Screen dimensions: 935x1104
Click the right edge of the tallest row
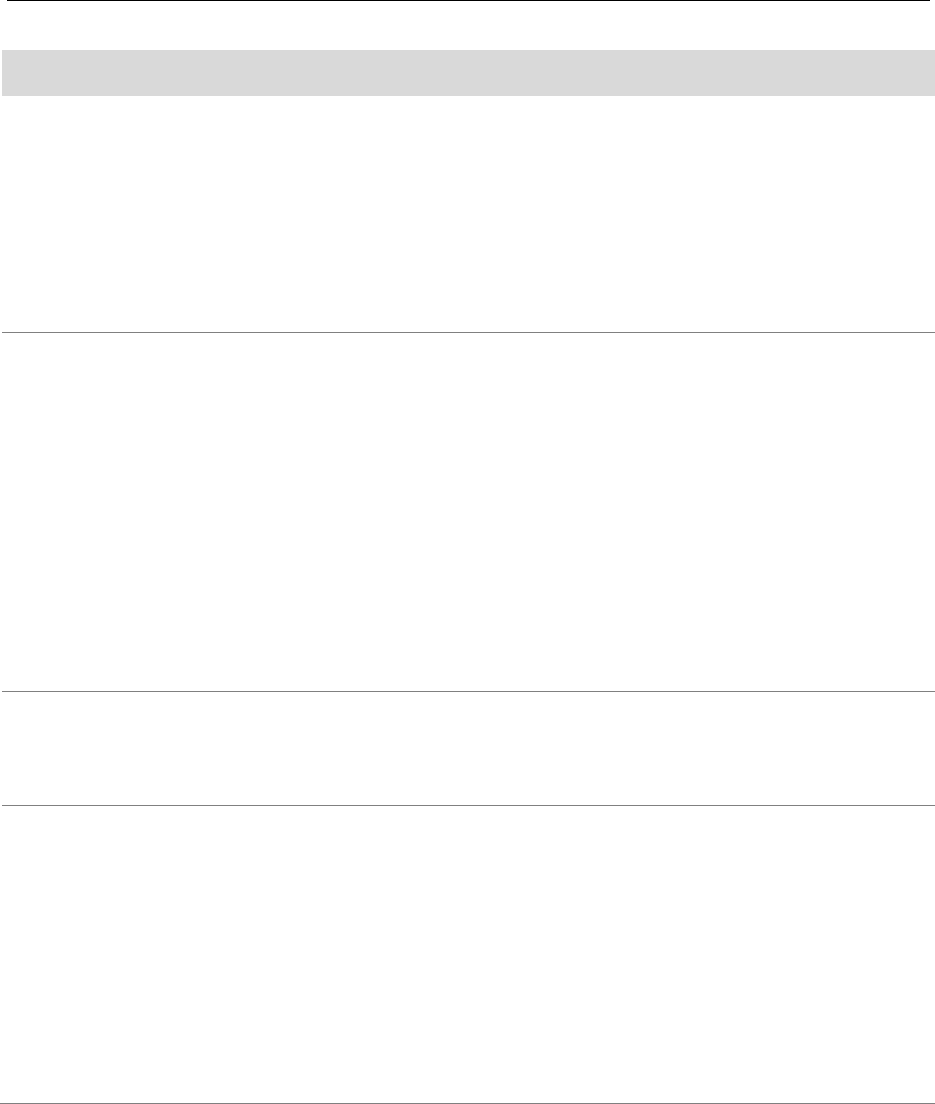(x=928, y=511)
